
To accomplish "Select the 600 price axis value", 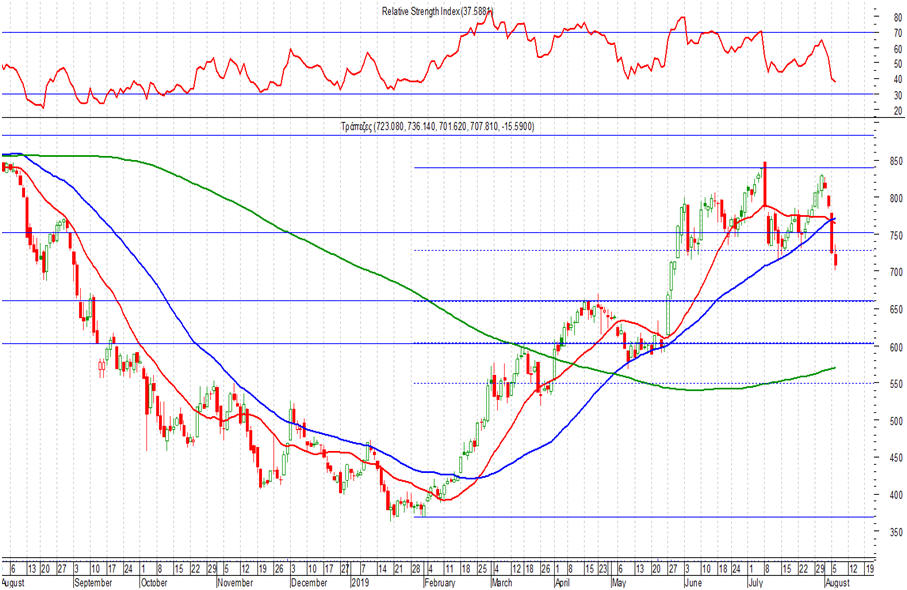I will point(896,347).
